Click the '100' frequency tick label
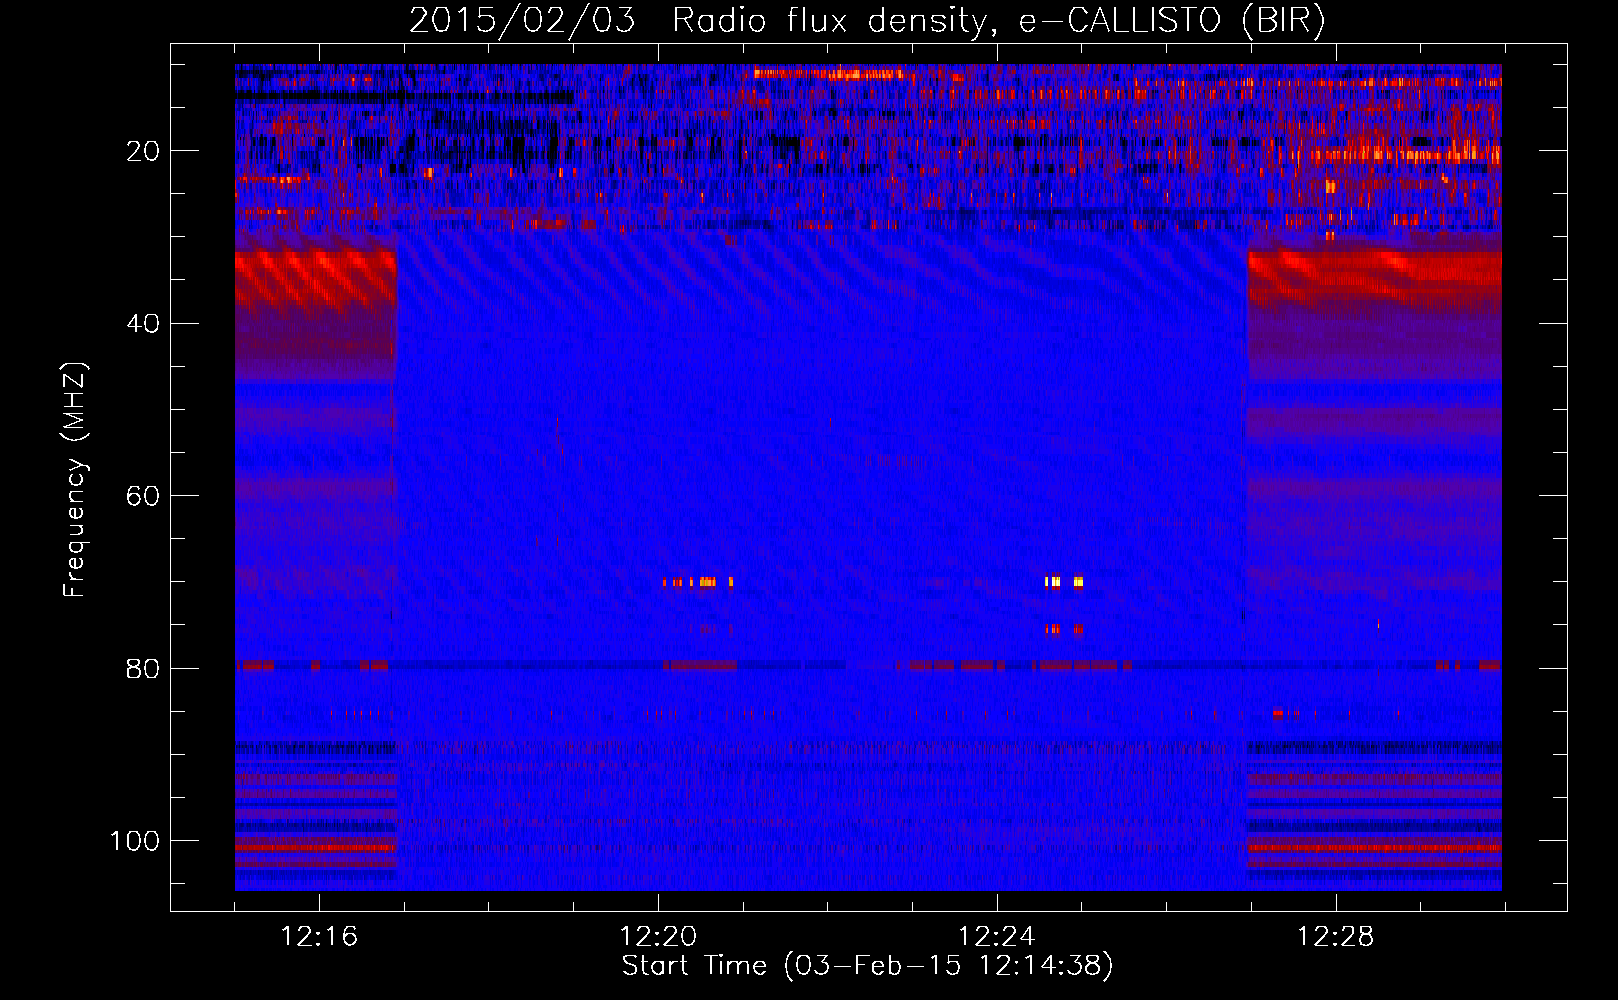Image resolution: width=1618 pixels, height=1000 pixels. pyautogui.click(x=135, y=841)
